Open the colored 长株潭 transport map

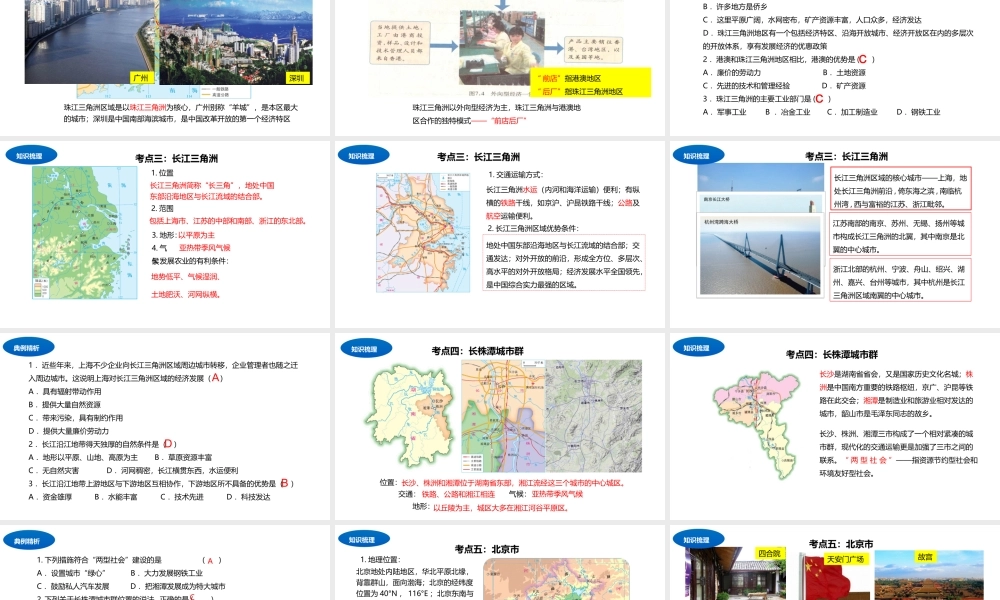coord(503,416)
